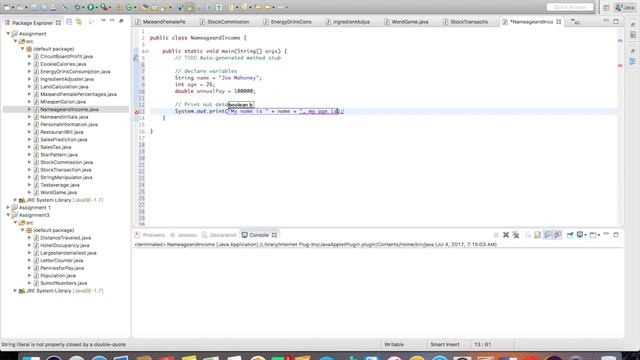The height and width of the screenshot is (360, 640).
Task: Maximize the editor area
Action: pyautogui.click(x=616, y=21)
